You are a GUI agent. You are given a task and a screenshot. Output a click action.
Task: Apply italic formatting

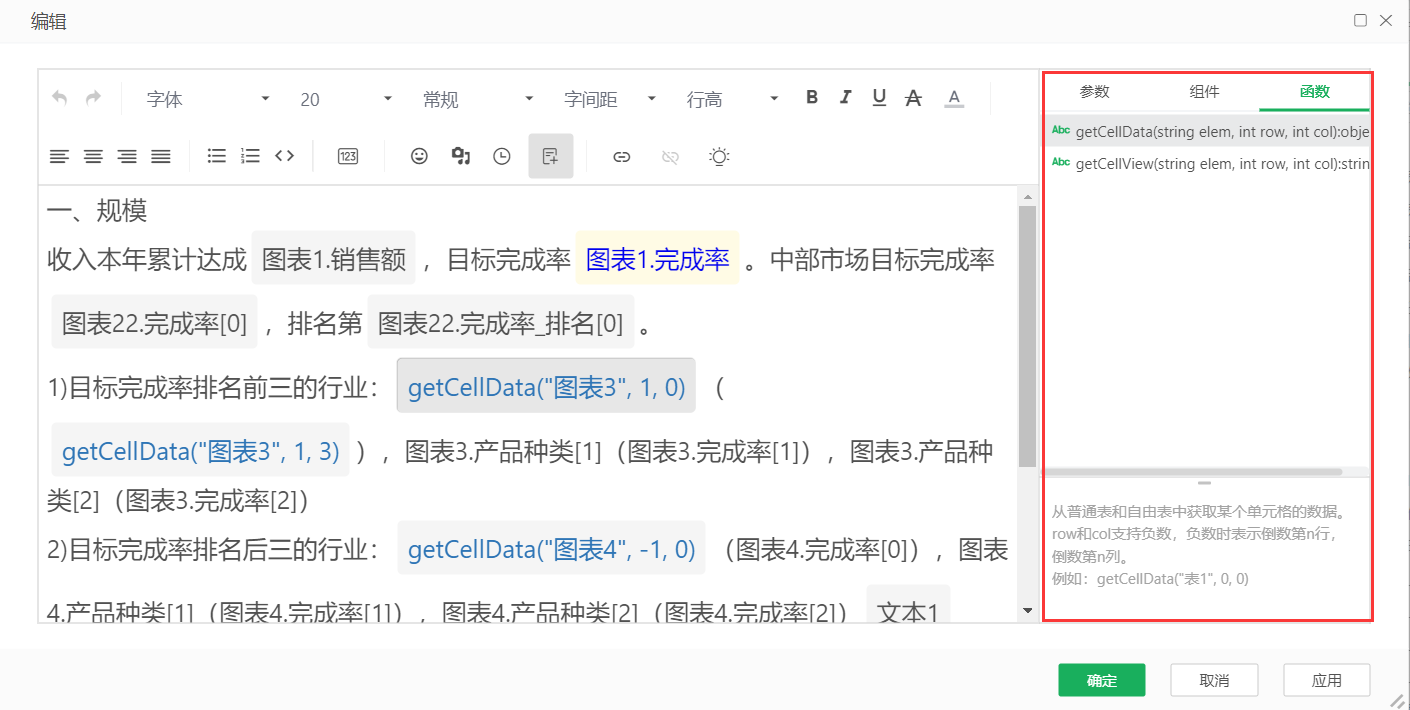(x=845, y=97)
